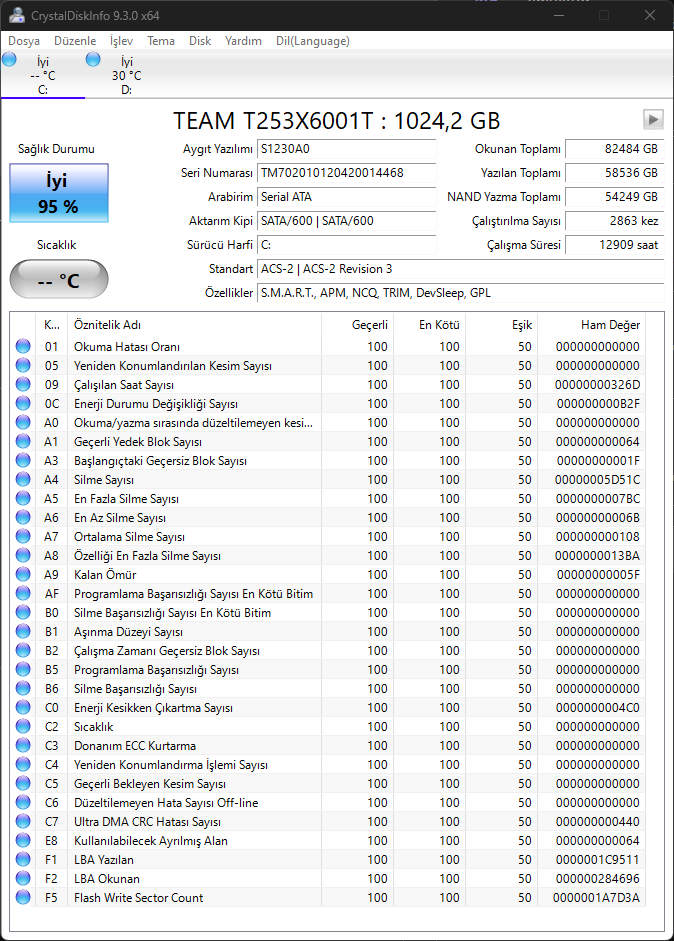Click status orb for En Fazla Silme Sayısı
Image resolution: width=674 pixels, height=941 pixels.
point(23,498)
